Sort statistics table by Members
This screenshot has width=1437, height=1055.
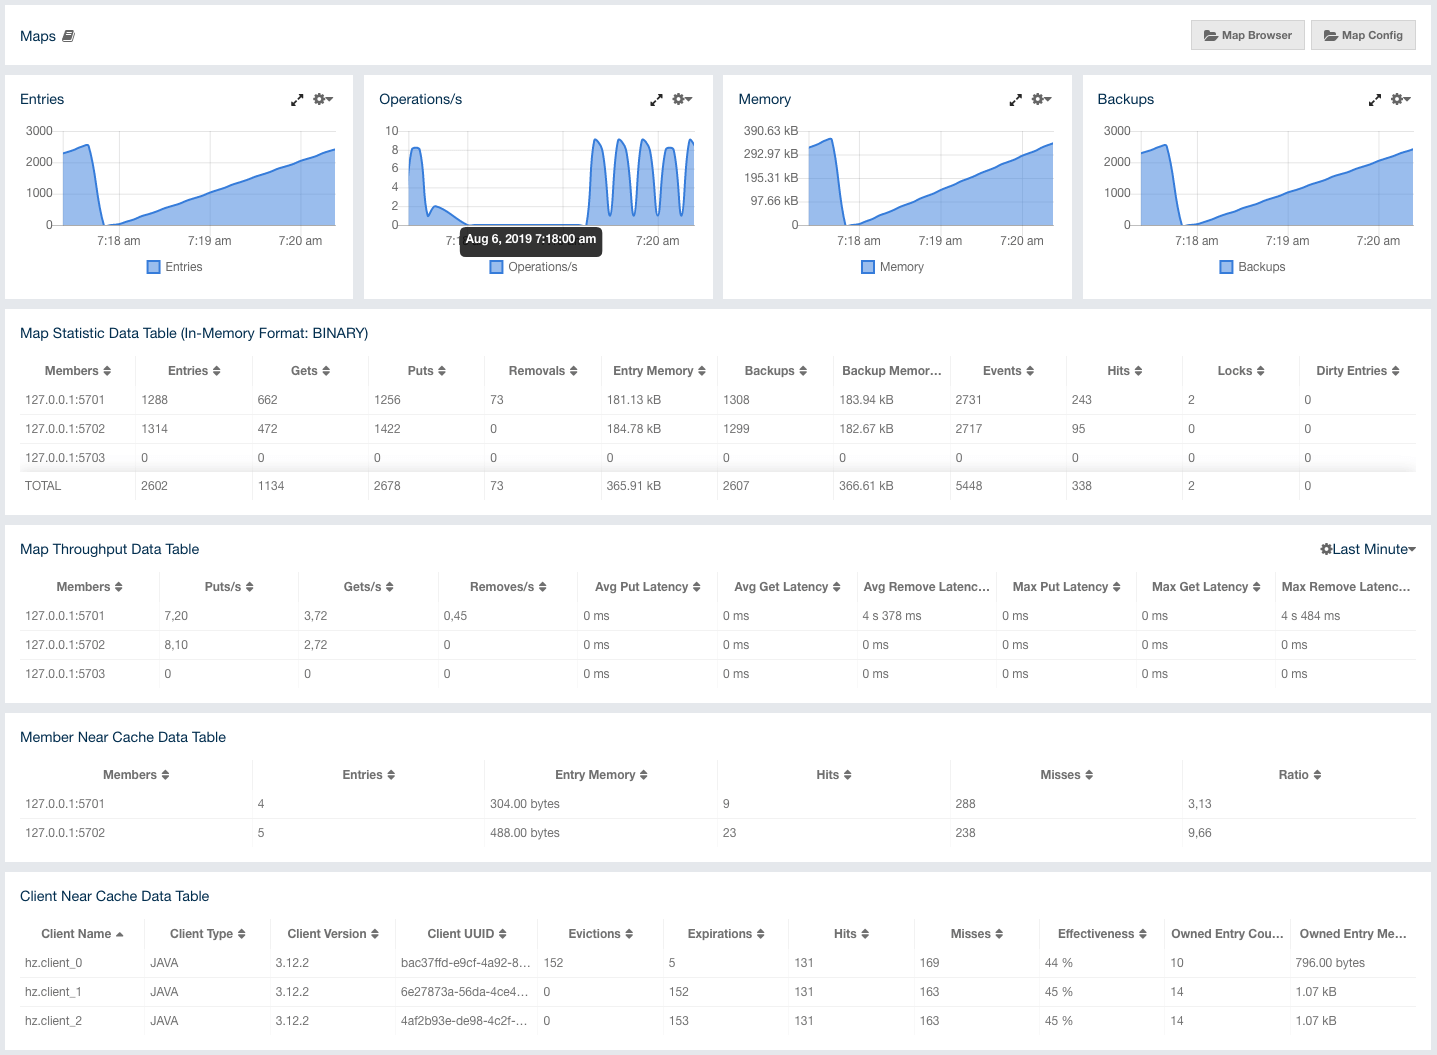[x=78, y=371]
